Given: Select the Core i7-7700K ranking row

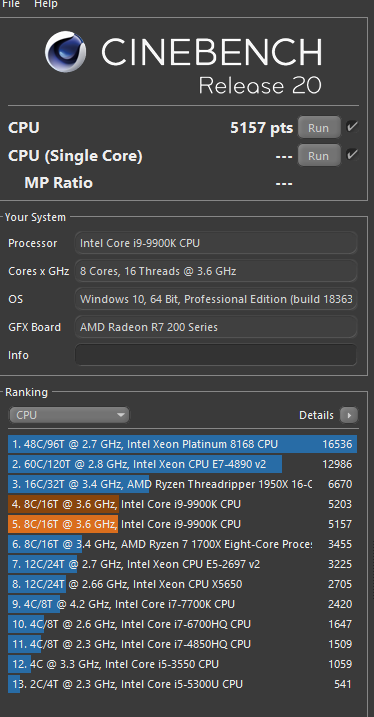Looking at the screenshot, I should pyautogui.click(x=182, y=604).
